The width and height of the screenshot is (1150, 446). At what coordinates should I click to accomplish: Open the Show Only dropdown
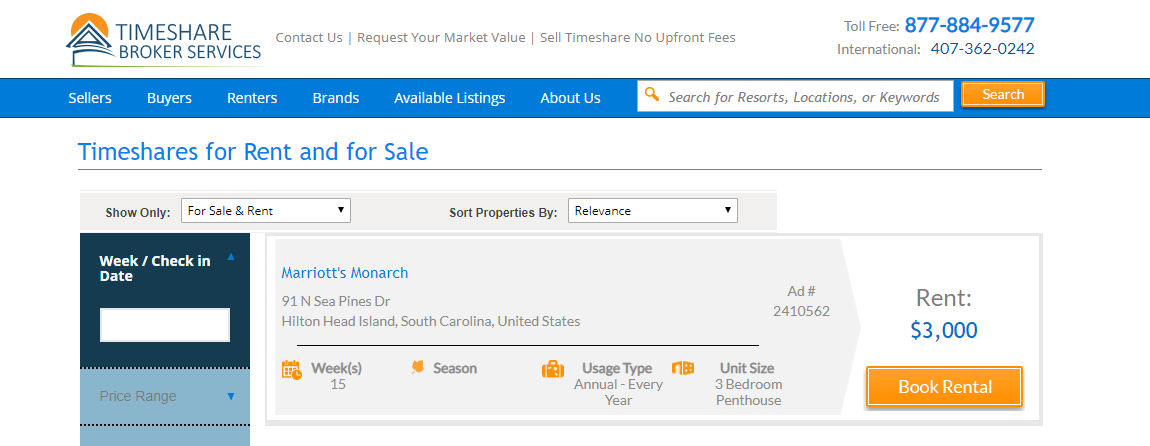click(x=265, y=211)
